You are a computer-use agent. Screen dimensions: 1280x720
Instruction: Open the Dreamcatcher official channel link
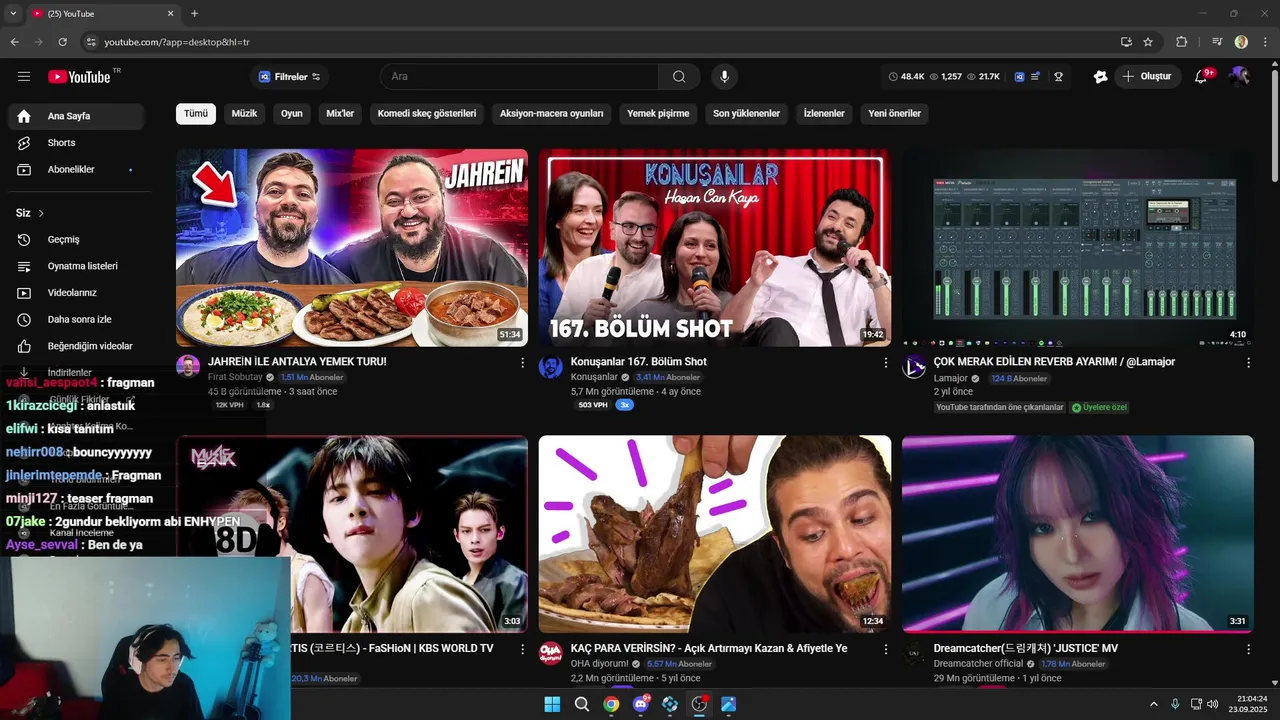[x=979, y=664]
